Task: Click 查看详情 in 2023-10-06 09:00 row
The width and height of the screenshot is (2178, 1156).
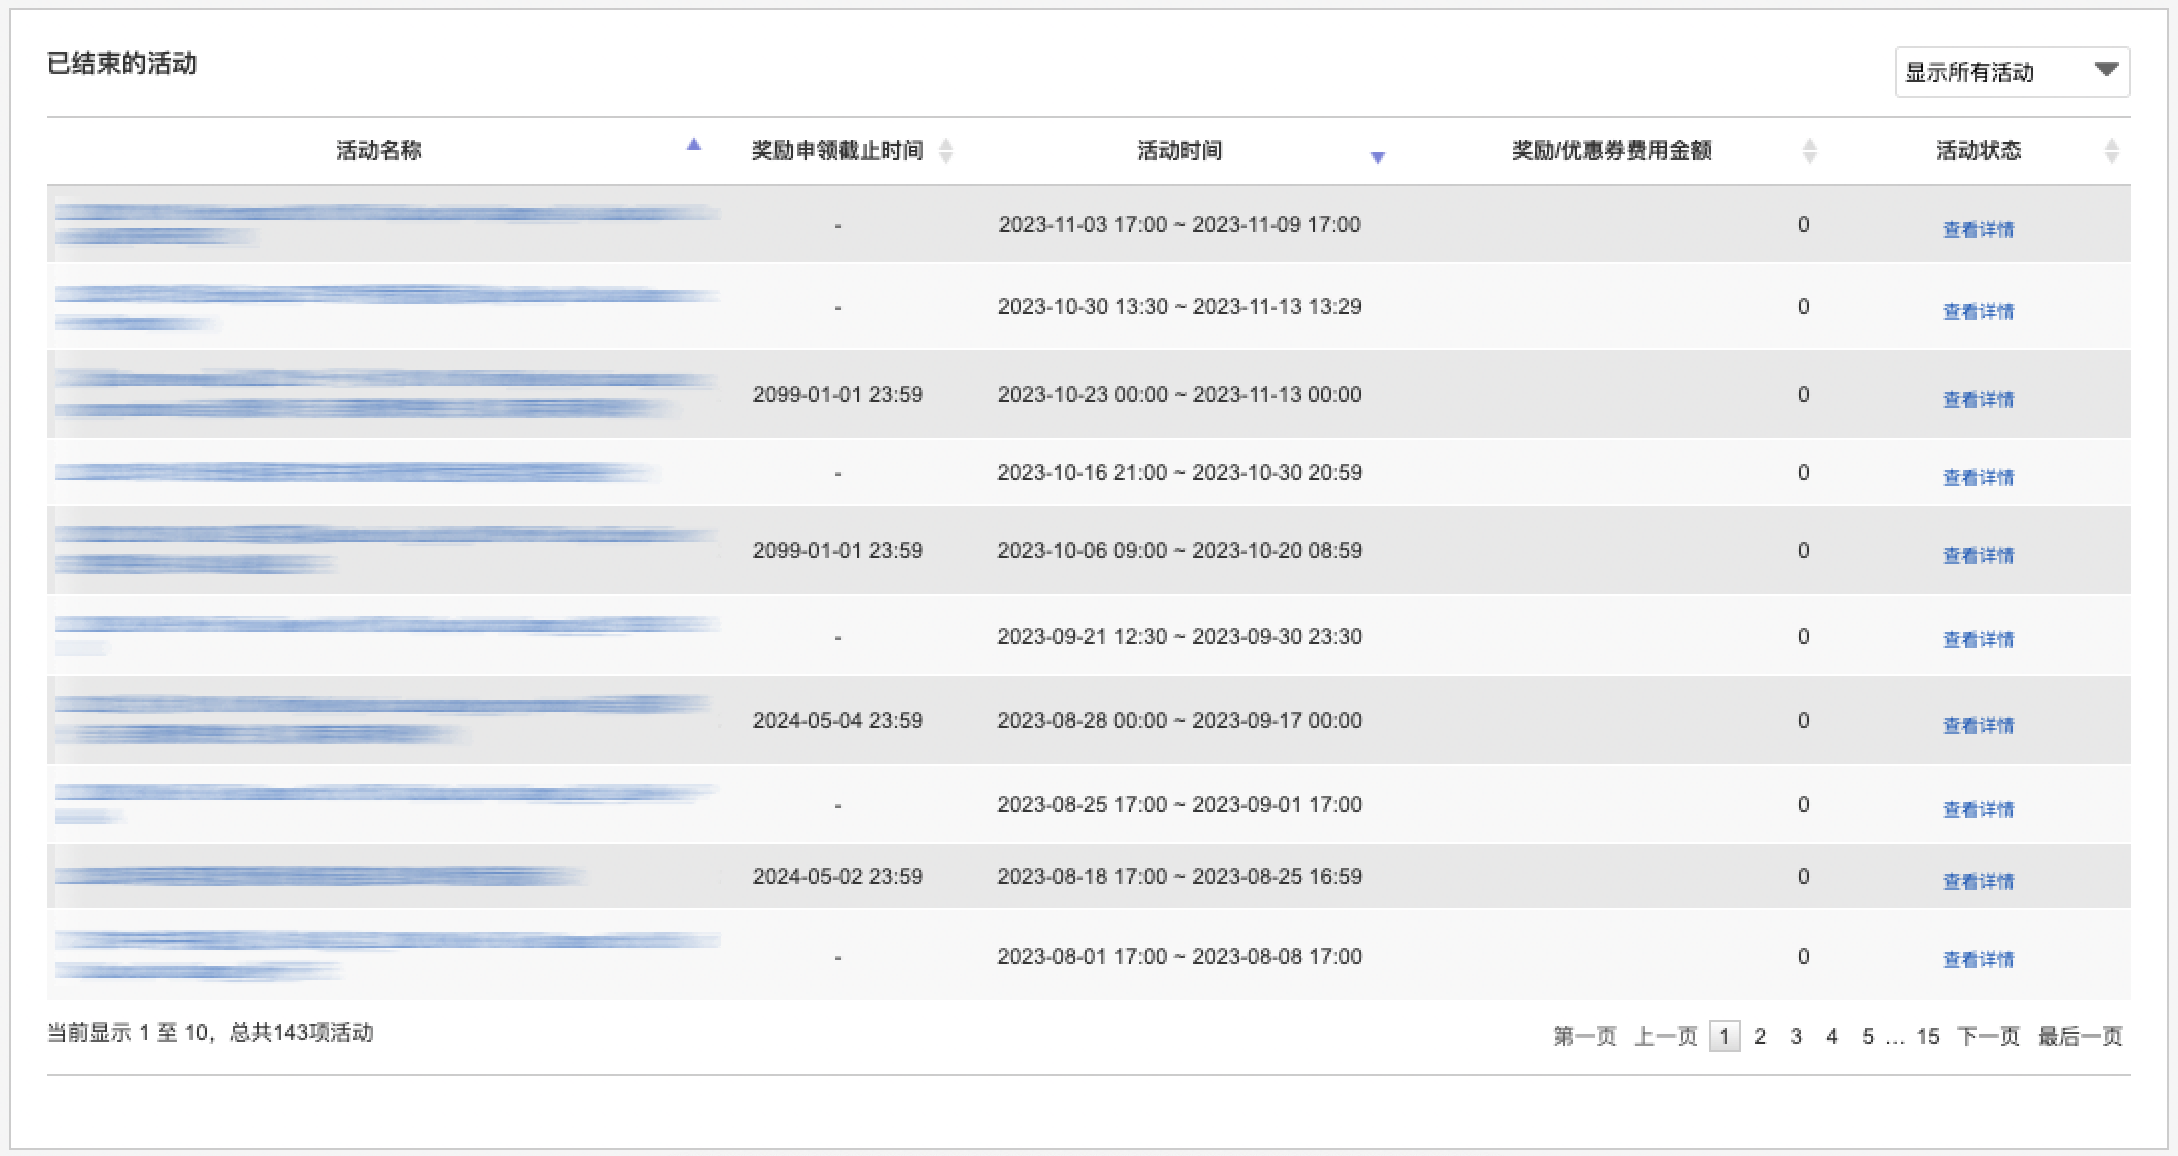Action: (1978, 555)
